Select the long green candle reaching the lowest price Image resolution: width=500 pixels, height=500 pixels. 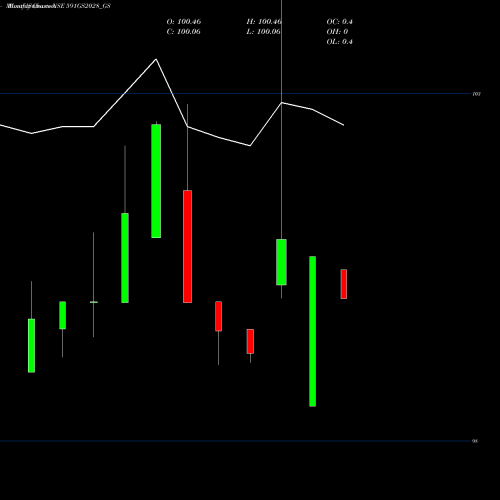click(x=312, y=331)
